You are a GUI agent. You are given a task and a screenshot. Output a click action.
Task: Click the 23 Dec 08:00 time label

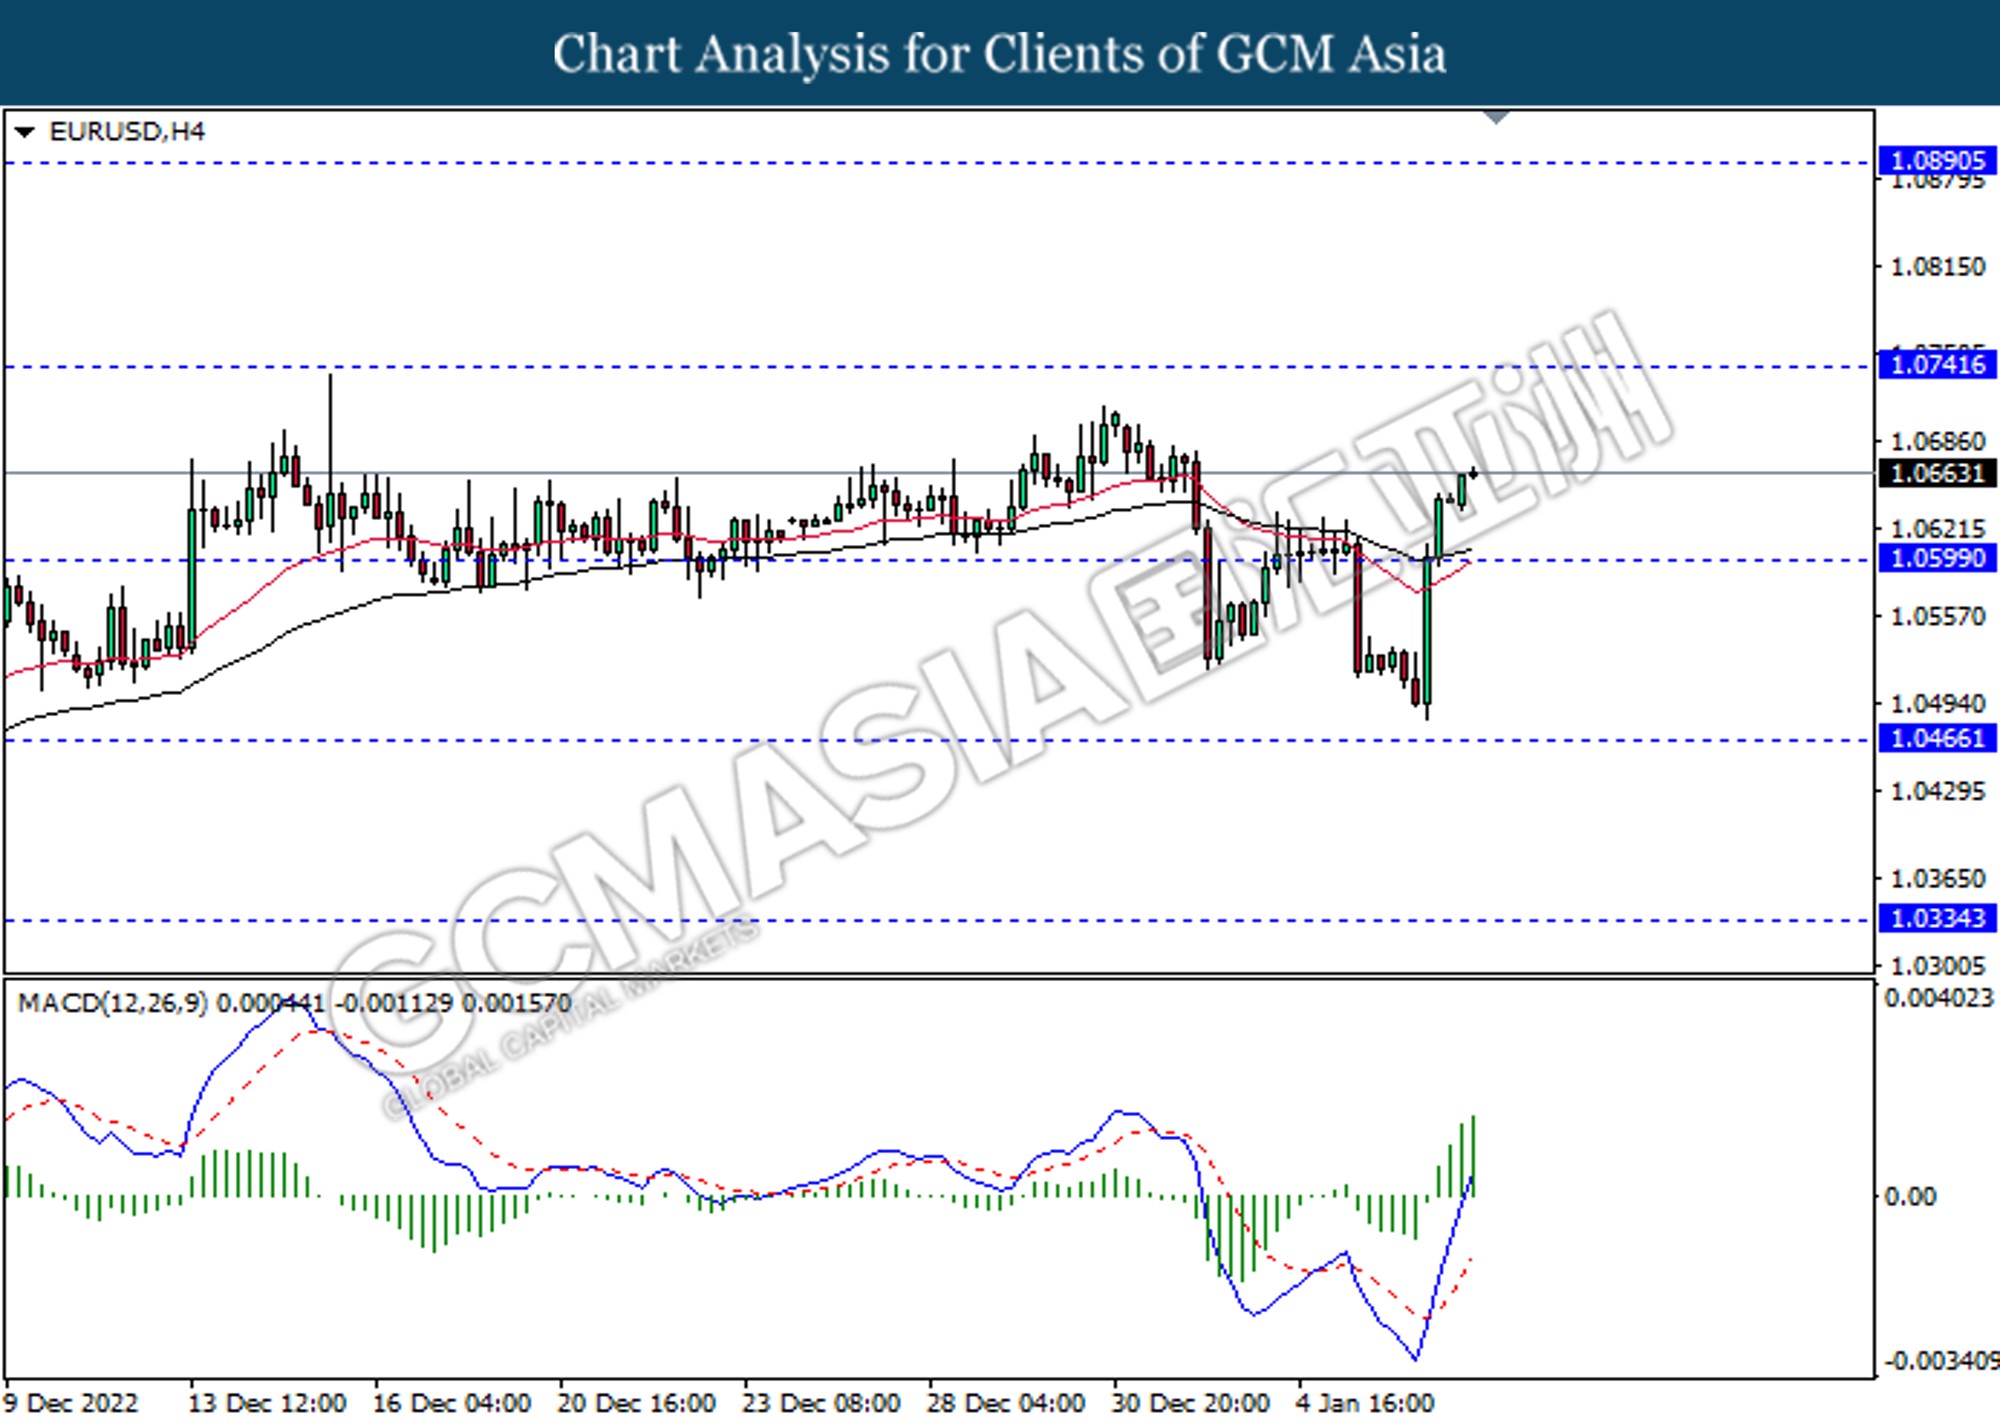pos(822,1403)
